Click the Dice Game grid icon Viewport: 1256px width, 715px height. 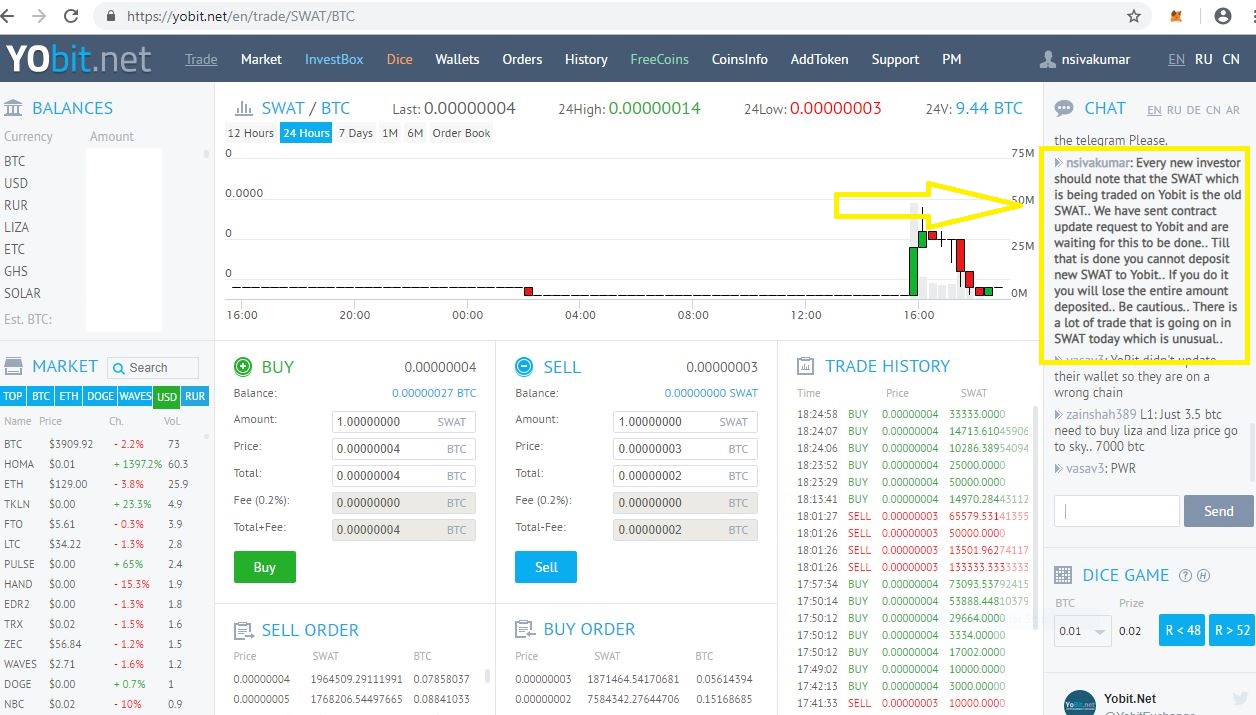pos(1064,575)
